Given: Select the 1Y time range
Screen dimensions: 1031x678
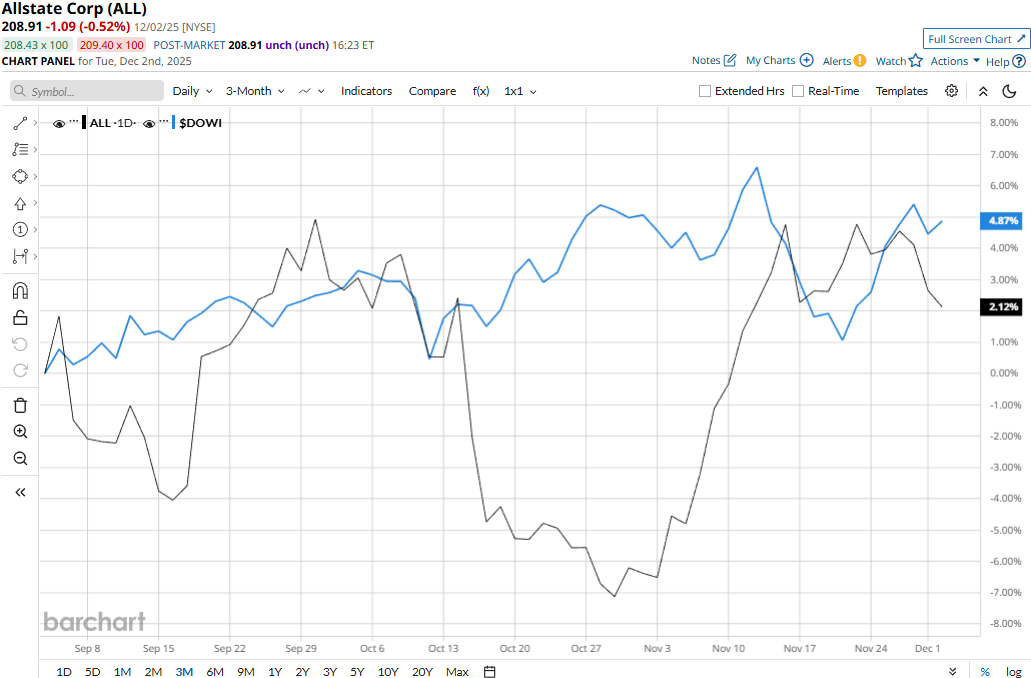Looking at the screenshot, I should (x=275, y=671).
